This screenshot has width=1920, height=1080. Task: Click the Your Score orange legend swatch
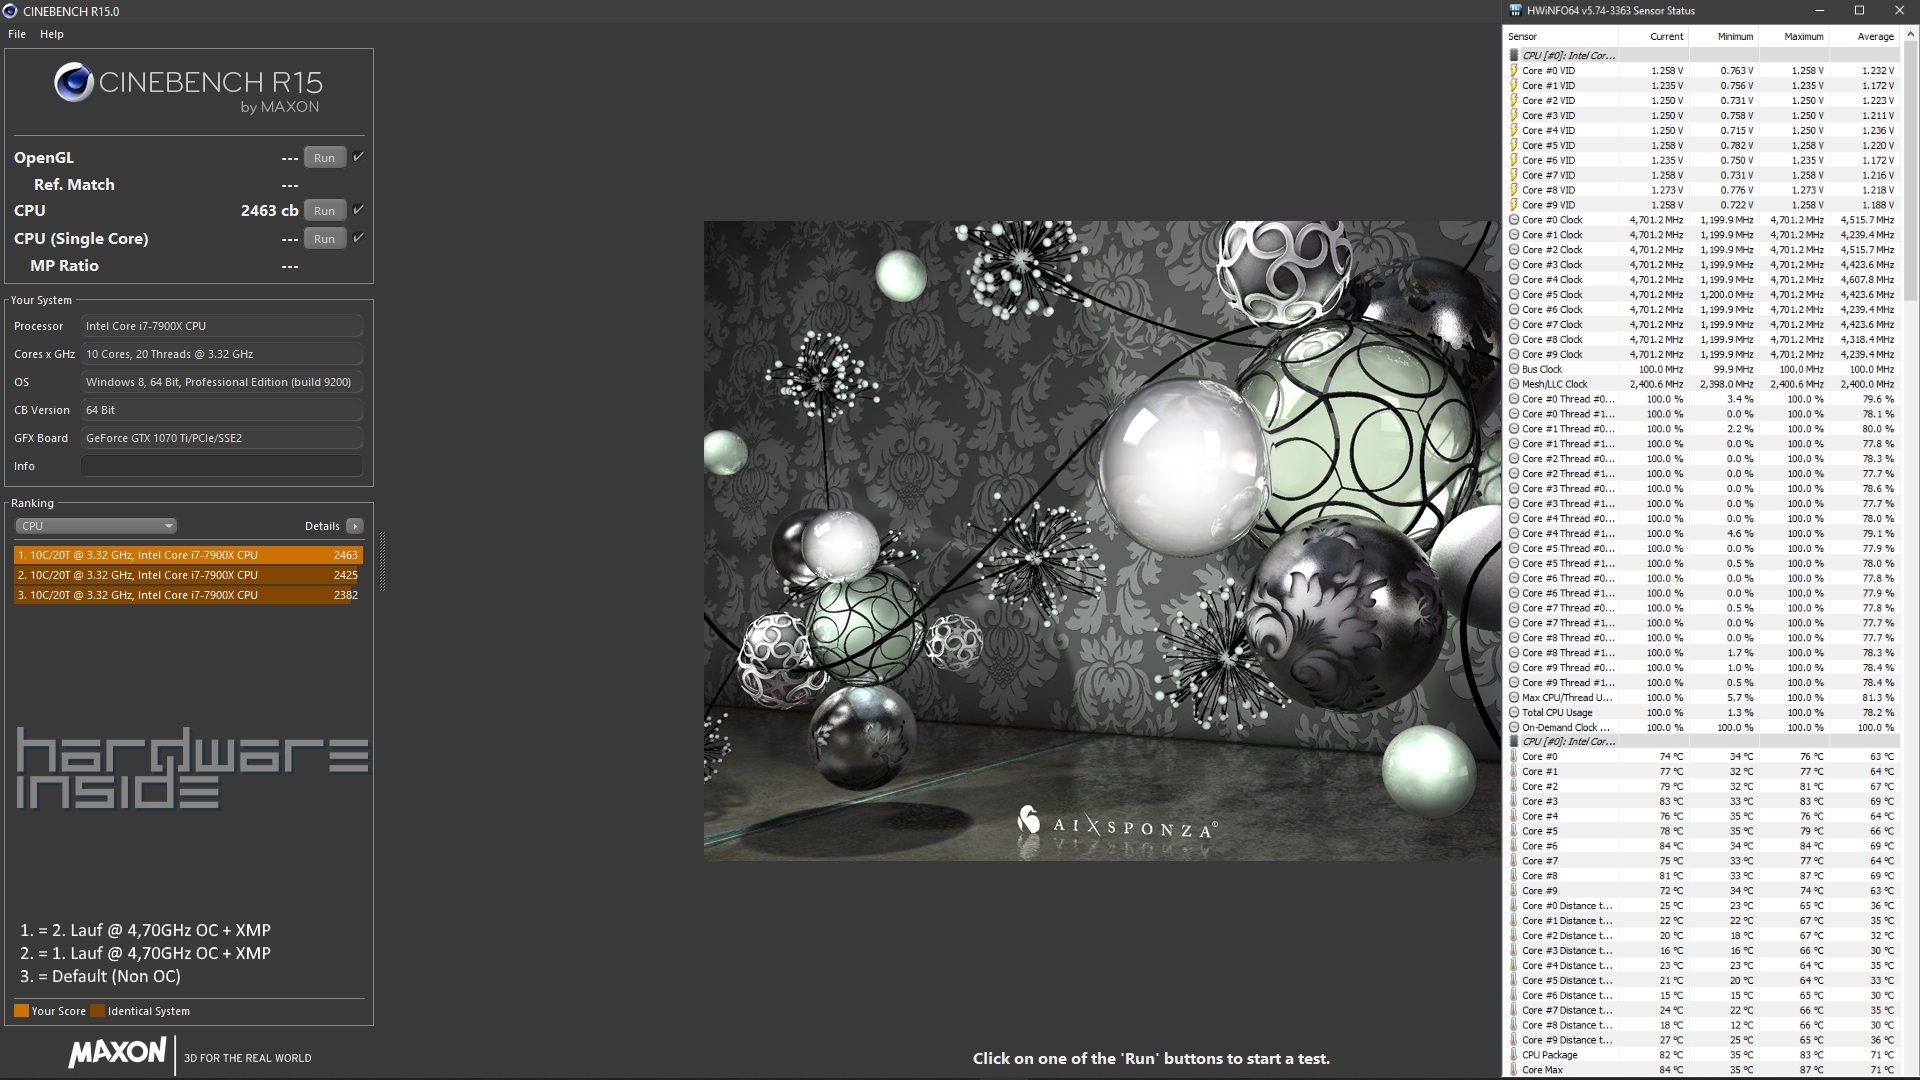click(21, 1011)
